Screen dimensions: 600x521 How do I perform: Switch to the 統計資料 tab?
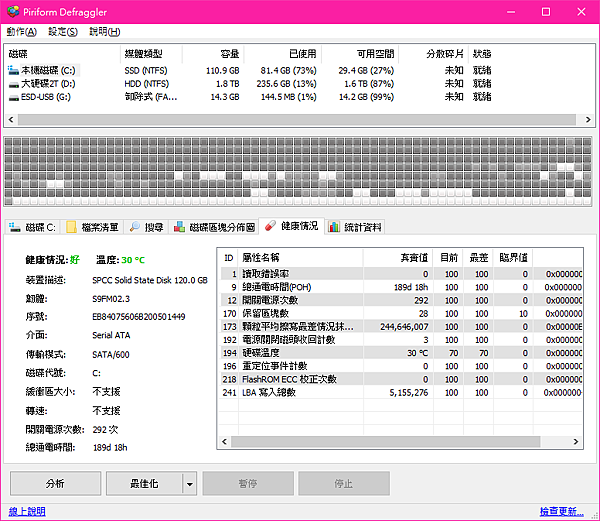pos(355,227)
